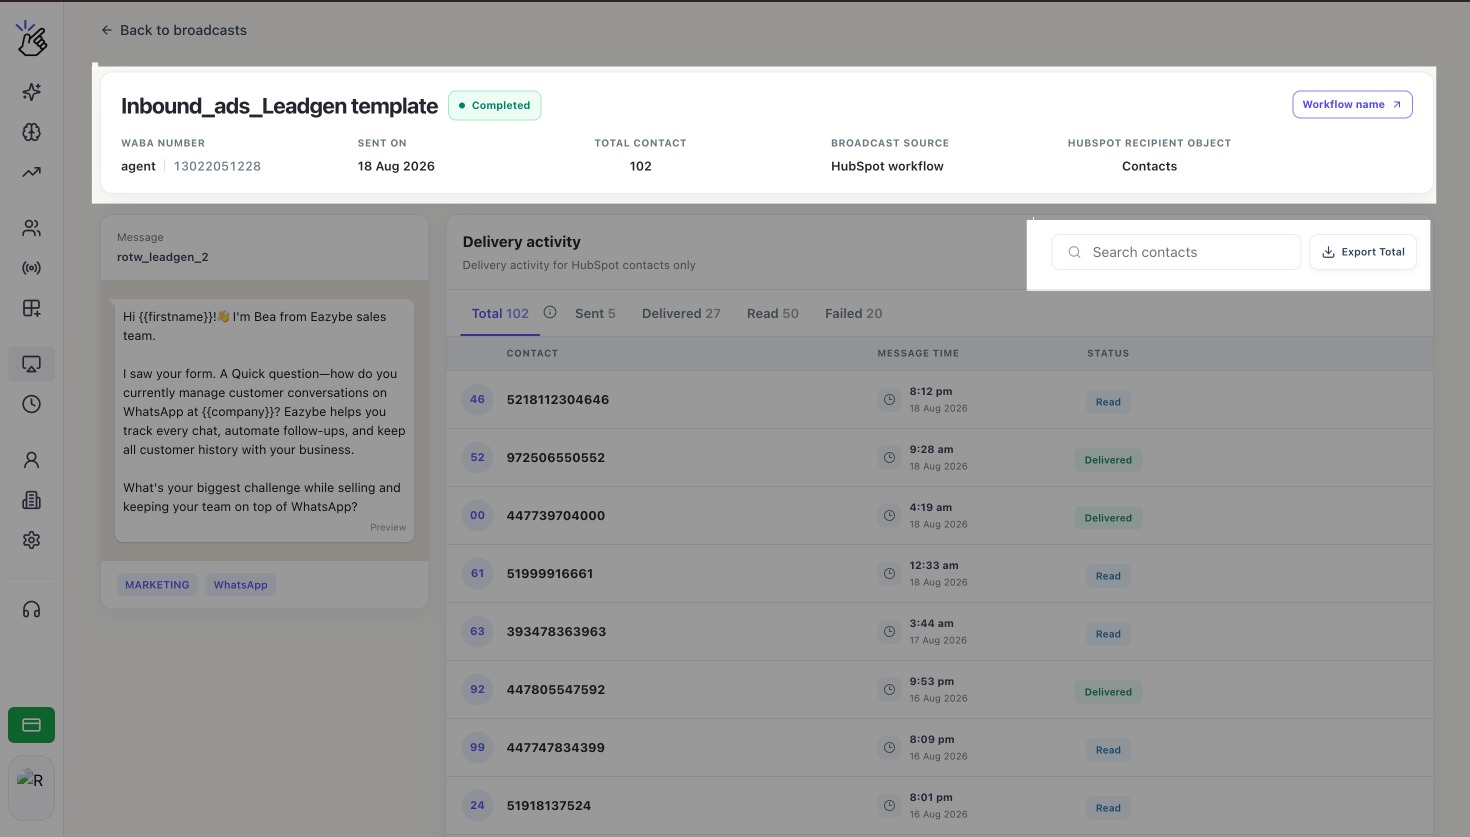Click the rotw_leadgen_2 message name

163,257
